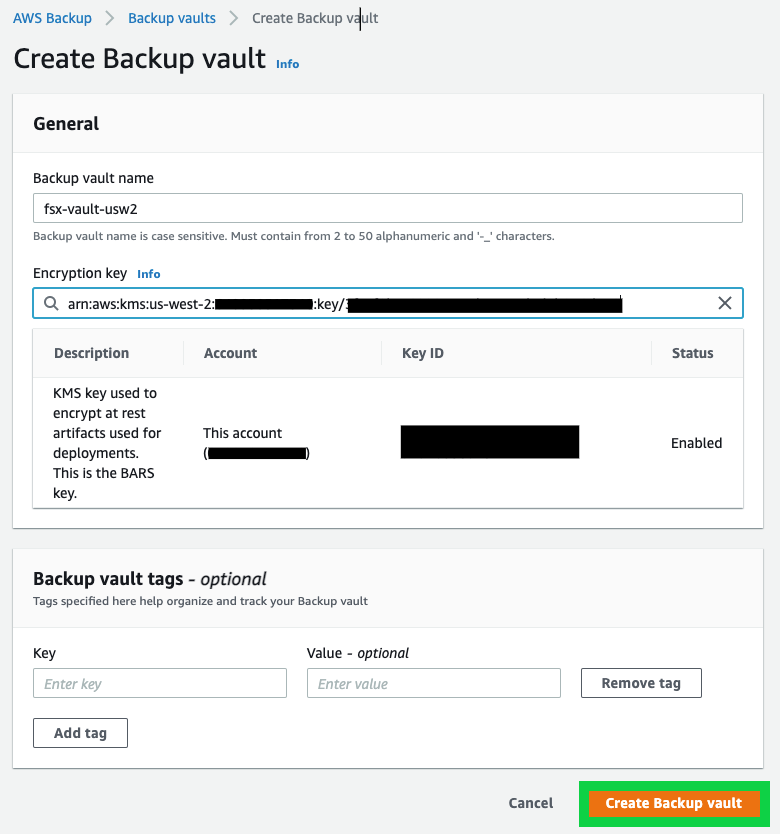This screenshot has height=834, width=780.
Task: Open the Backup vaults breadcrumb link
Action: coord(170,17)
